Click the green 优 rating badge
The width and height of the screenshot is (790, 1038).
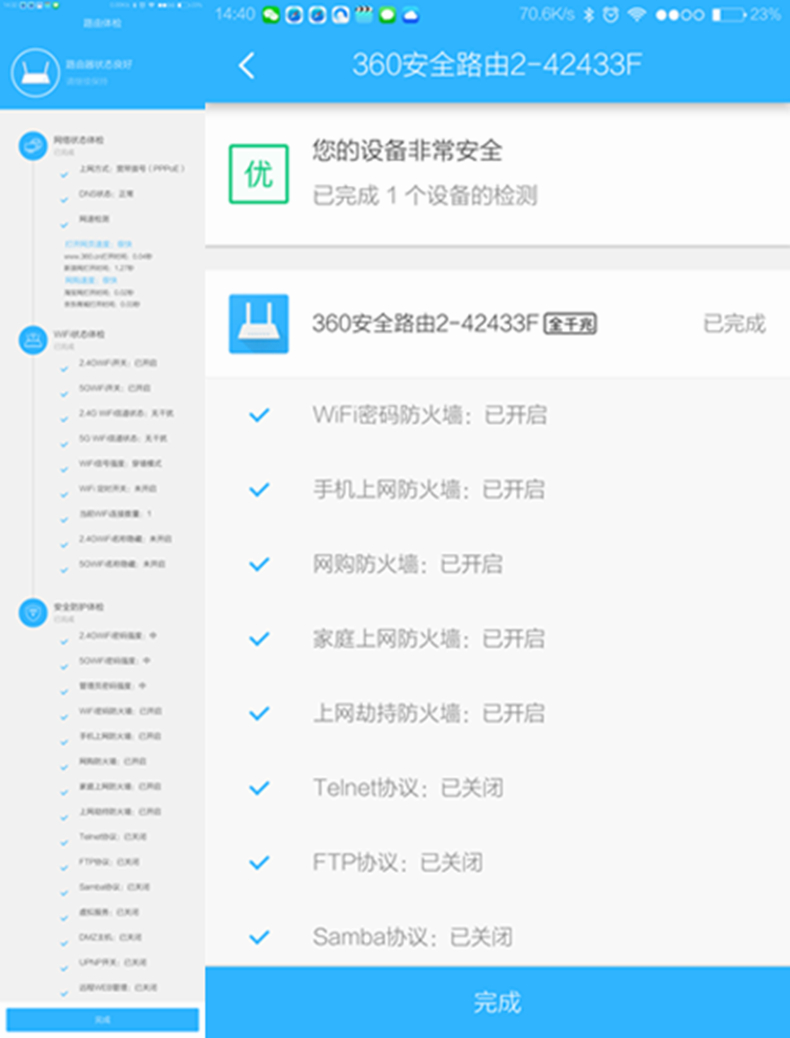pos(258,174)
